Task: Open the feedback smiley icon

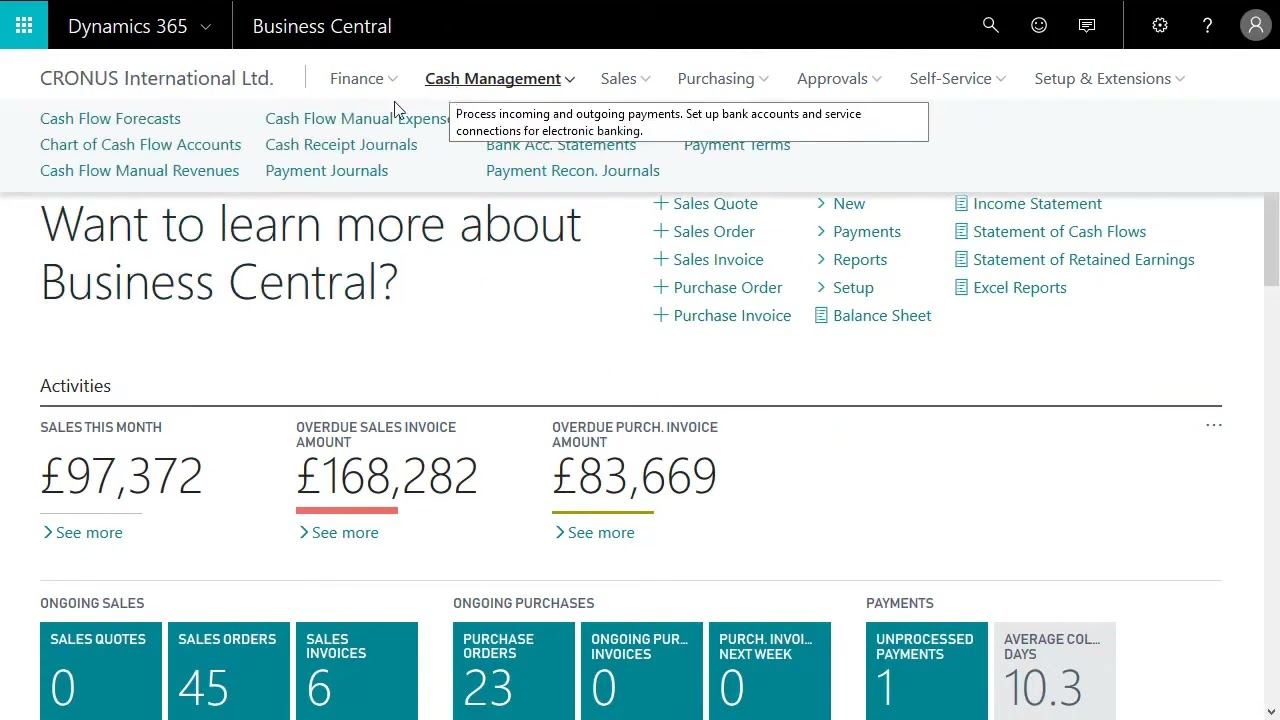Action: 1039,25
